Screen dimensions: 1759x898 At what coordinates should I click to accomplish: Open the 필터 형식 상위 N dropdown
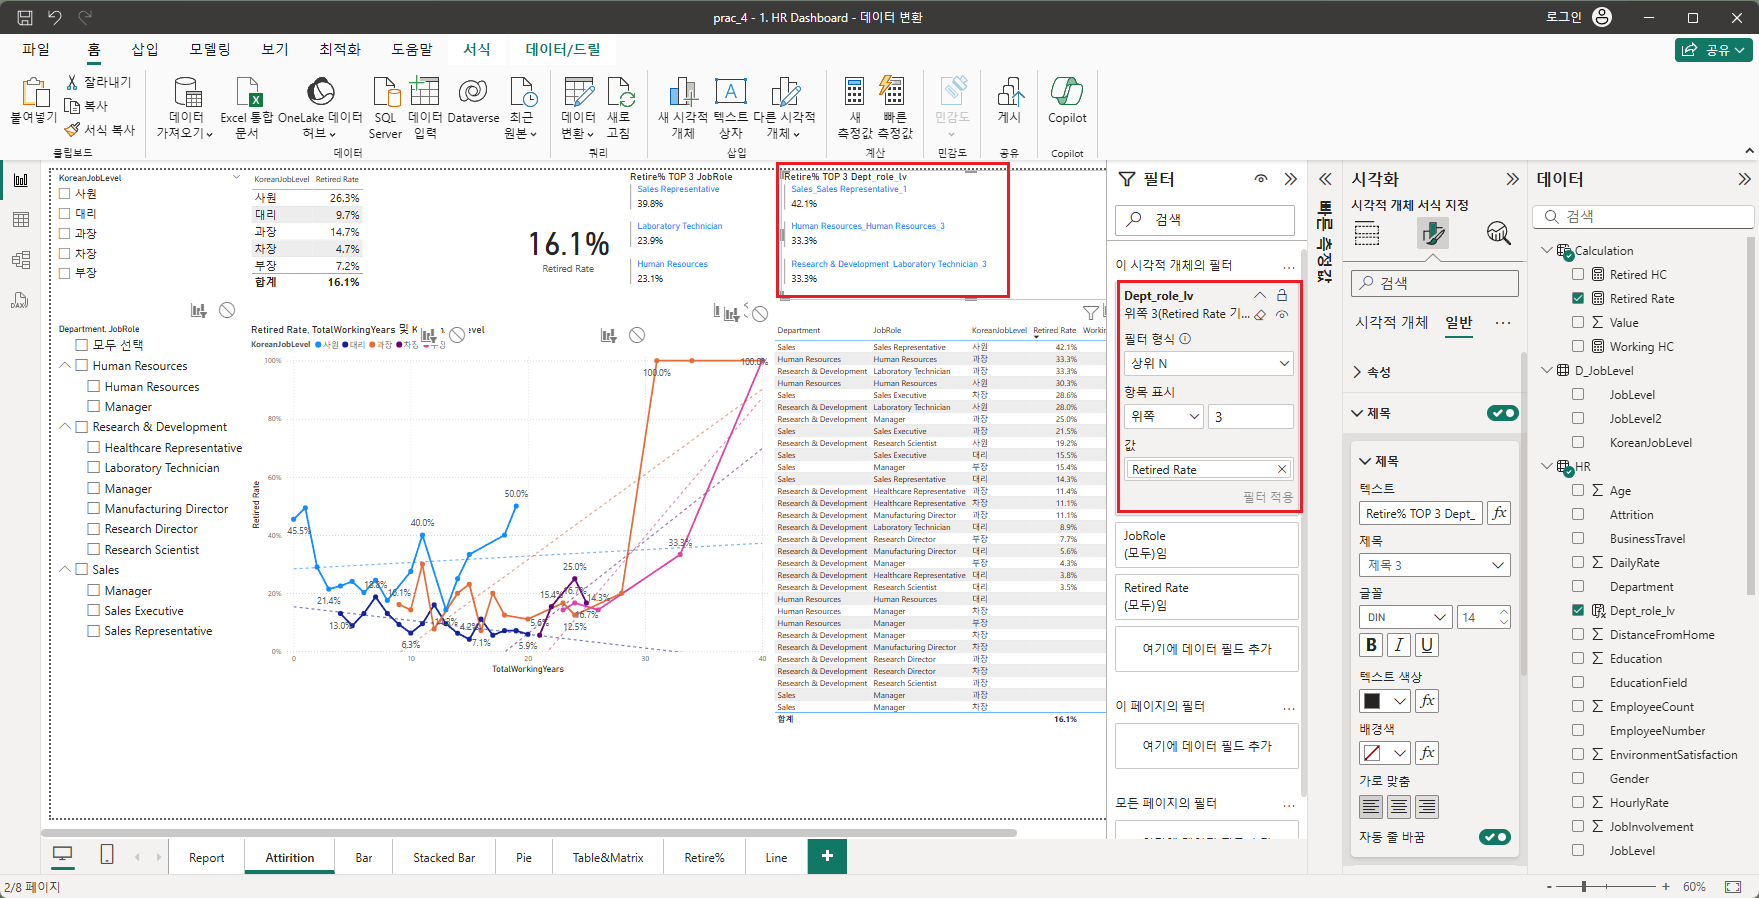[x=1208, y=364]
